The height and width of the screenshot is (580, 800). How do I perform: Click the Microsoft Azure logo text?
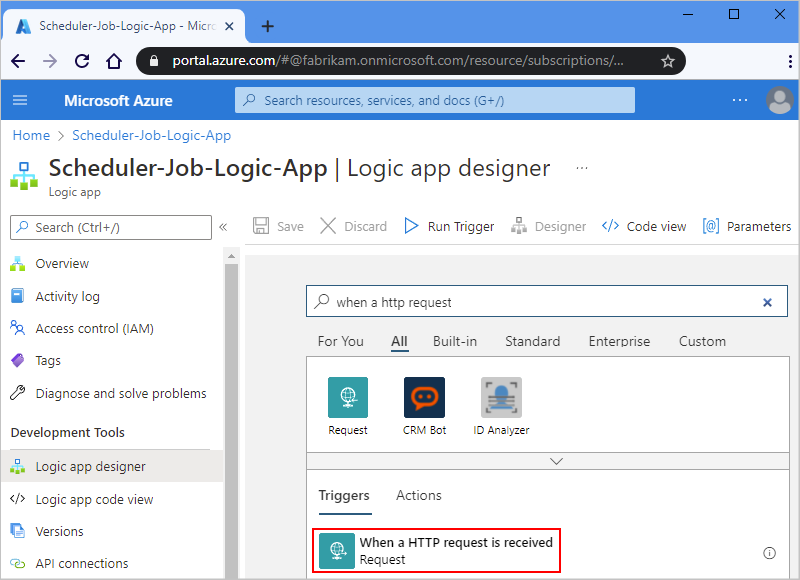[118, 100]
